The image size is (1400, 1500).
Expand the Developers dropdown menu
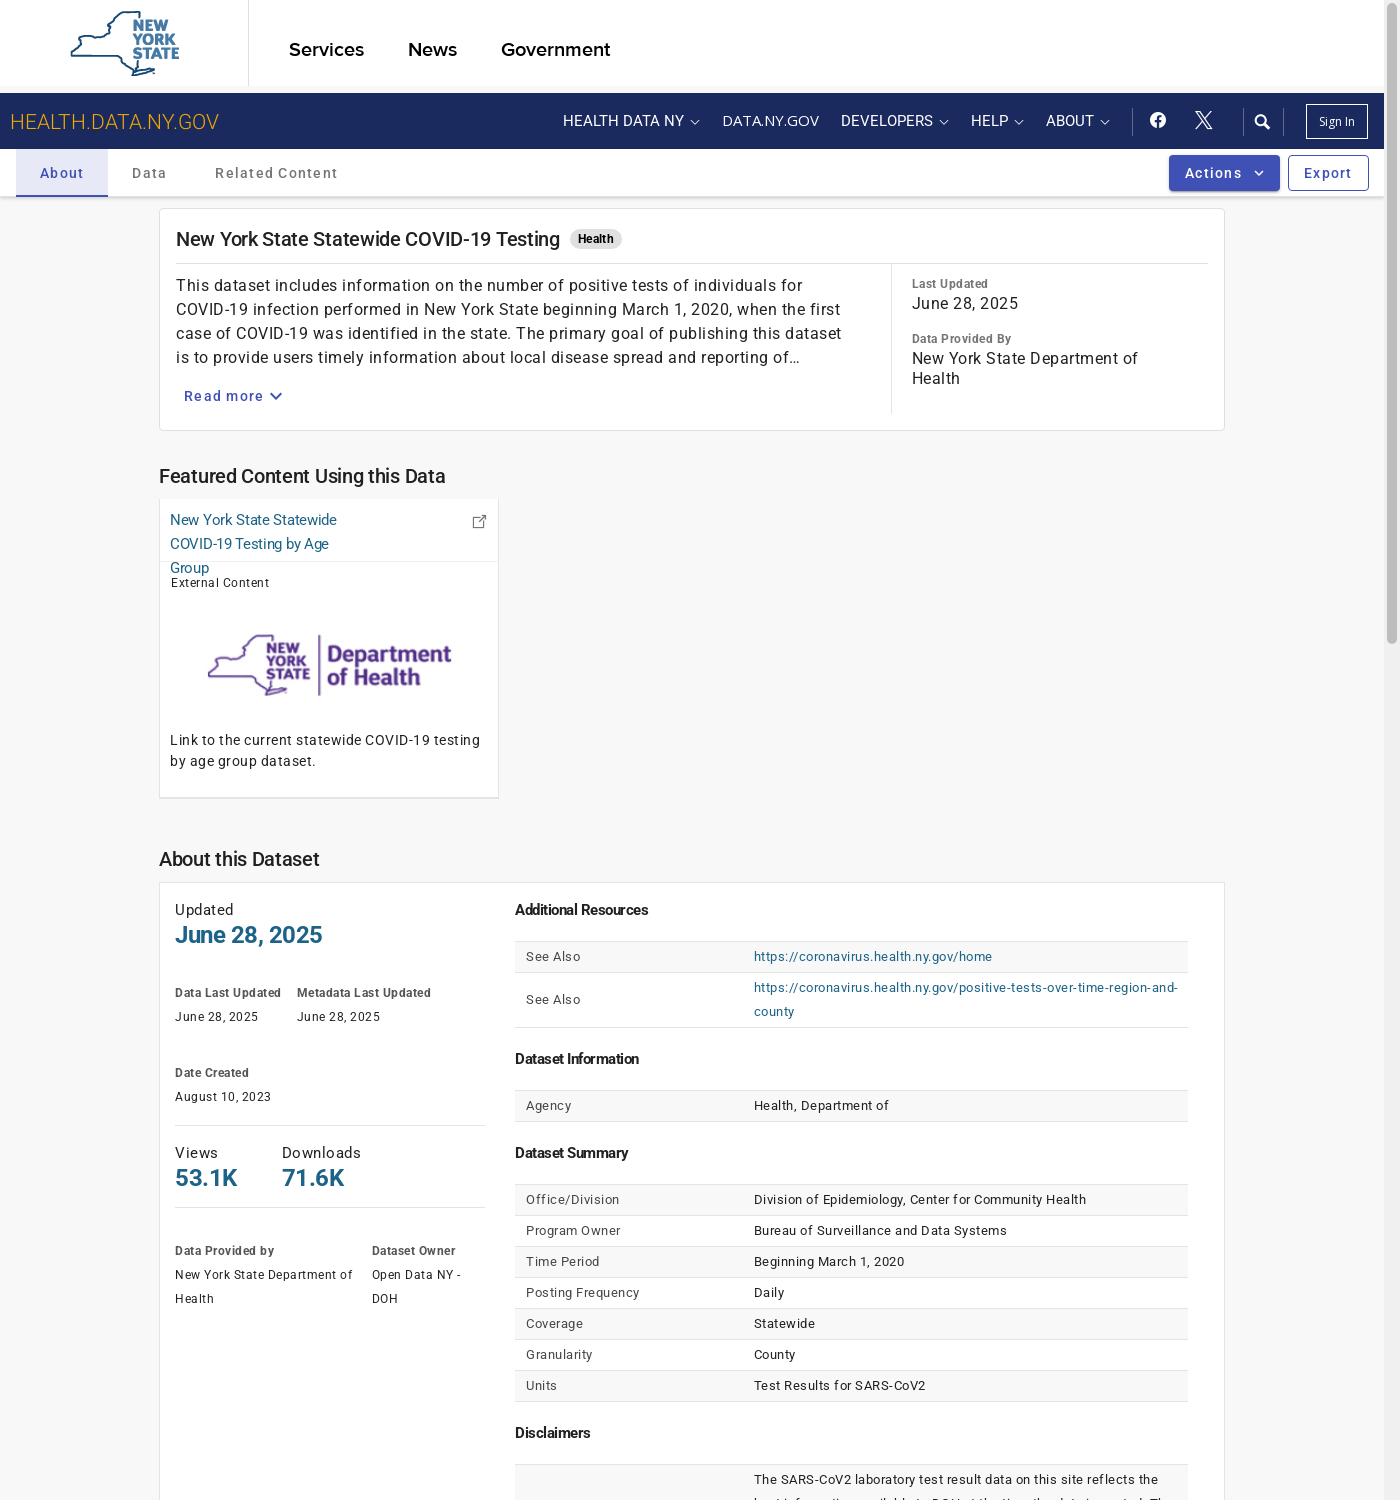point(894,121)
